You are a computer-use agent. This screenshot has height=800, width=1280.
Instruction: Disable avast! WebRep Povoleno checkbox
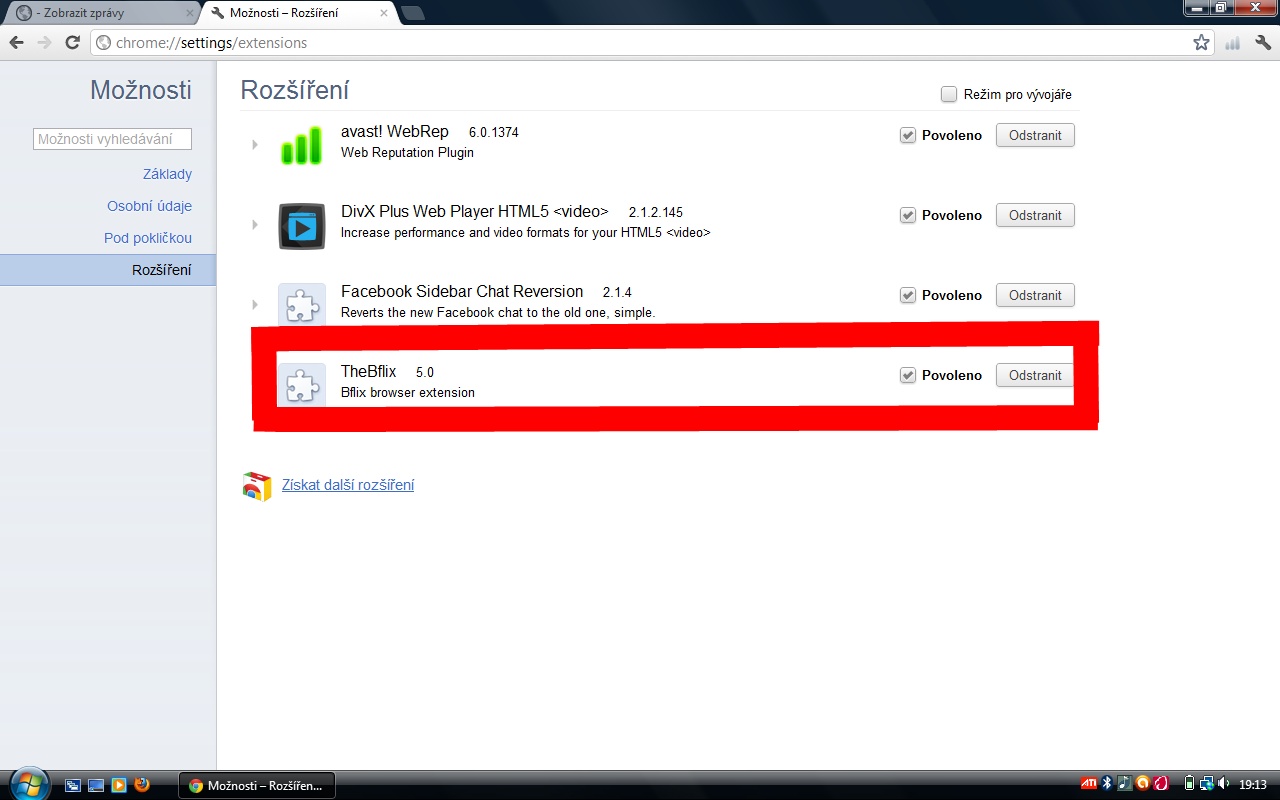908,135
